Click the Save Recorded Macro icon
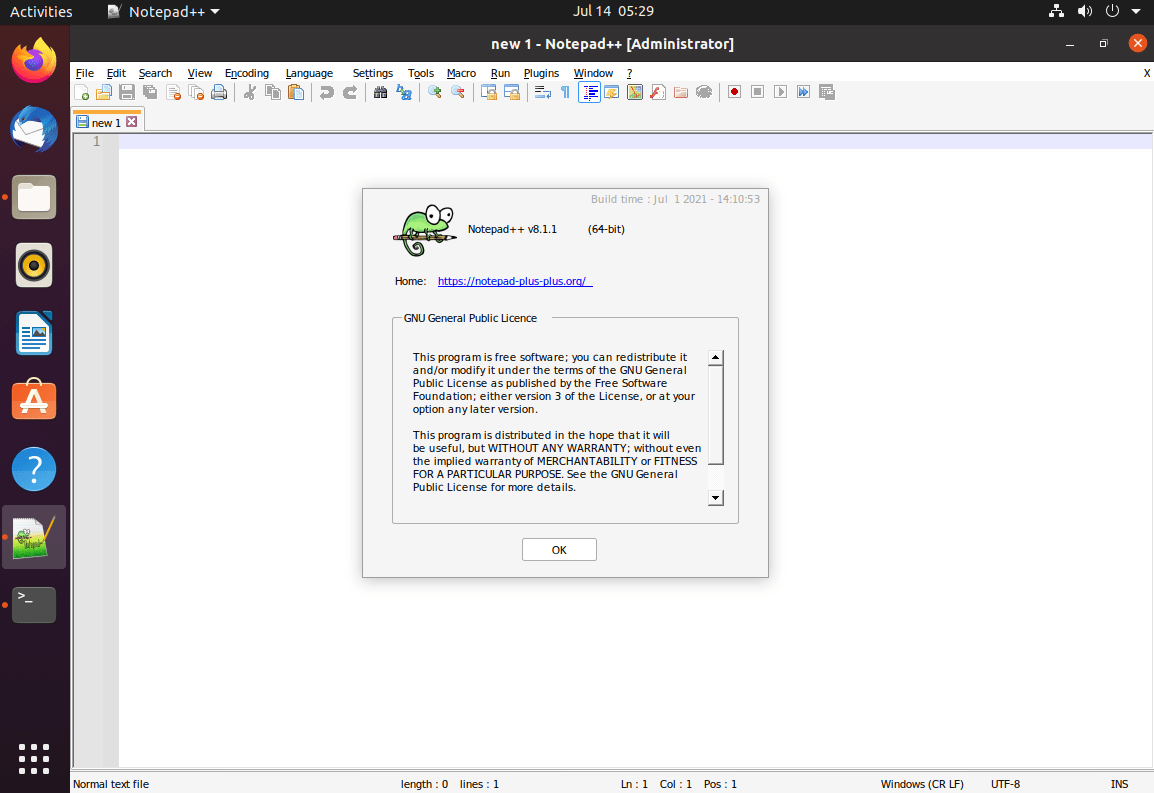1154x793 pixels. 827,92
